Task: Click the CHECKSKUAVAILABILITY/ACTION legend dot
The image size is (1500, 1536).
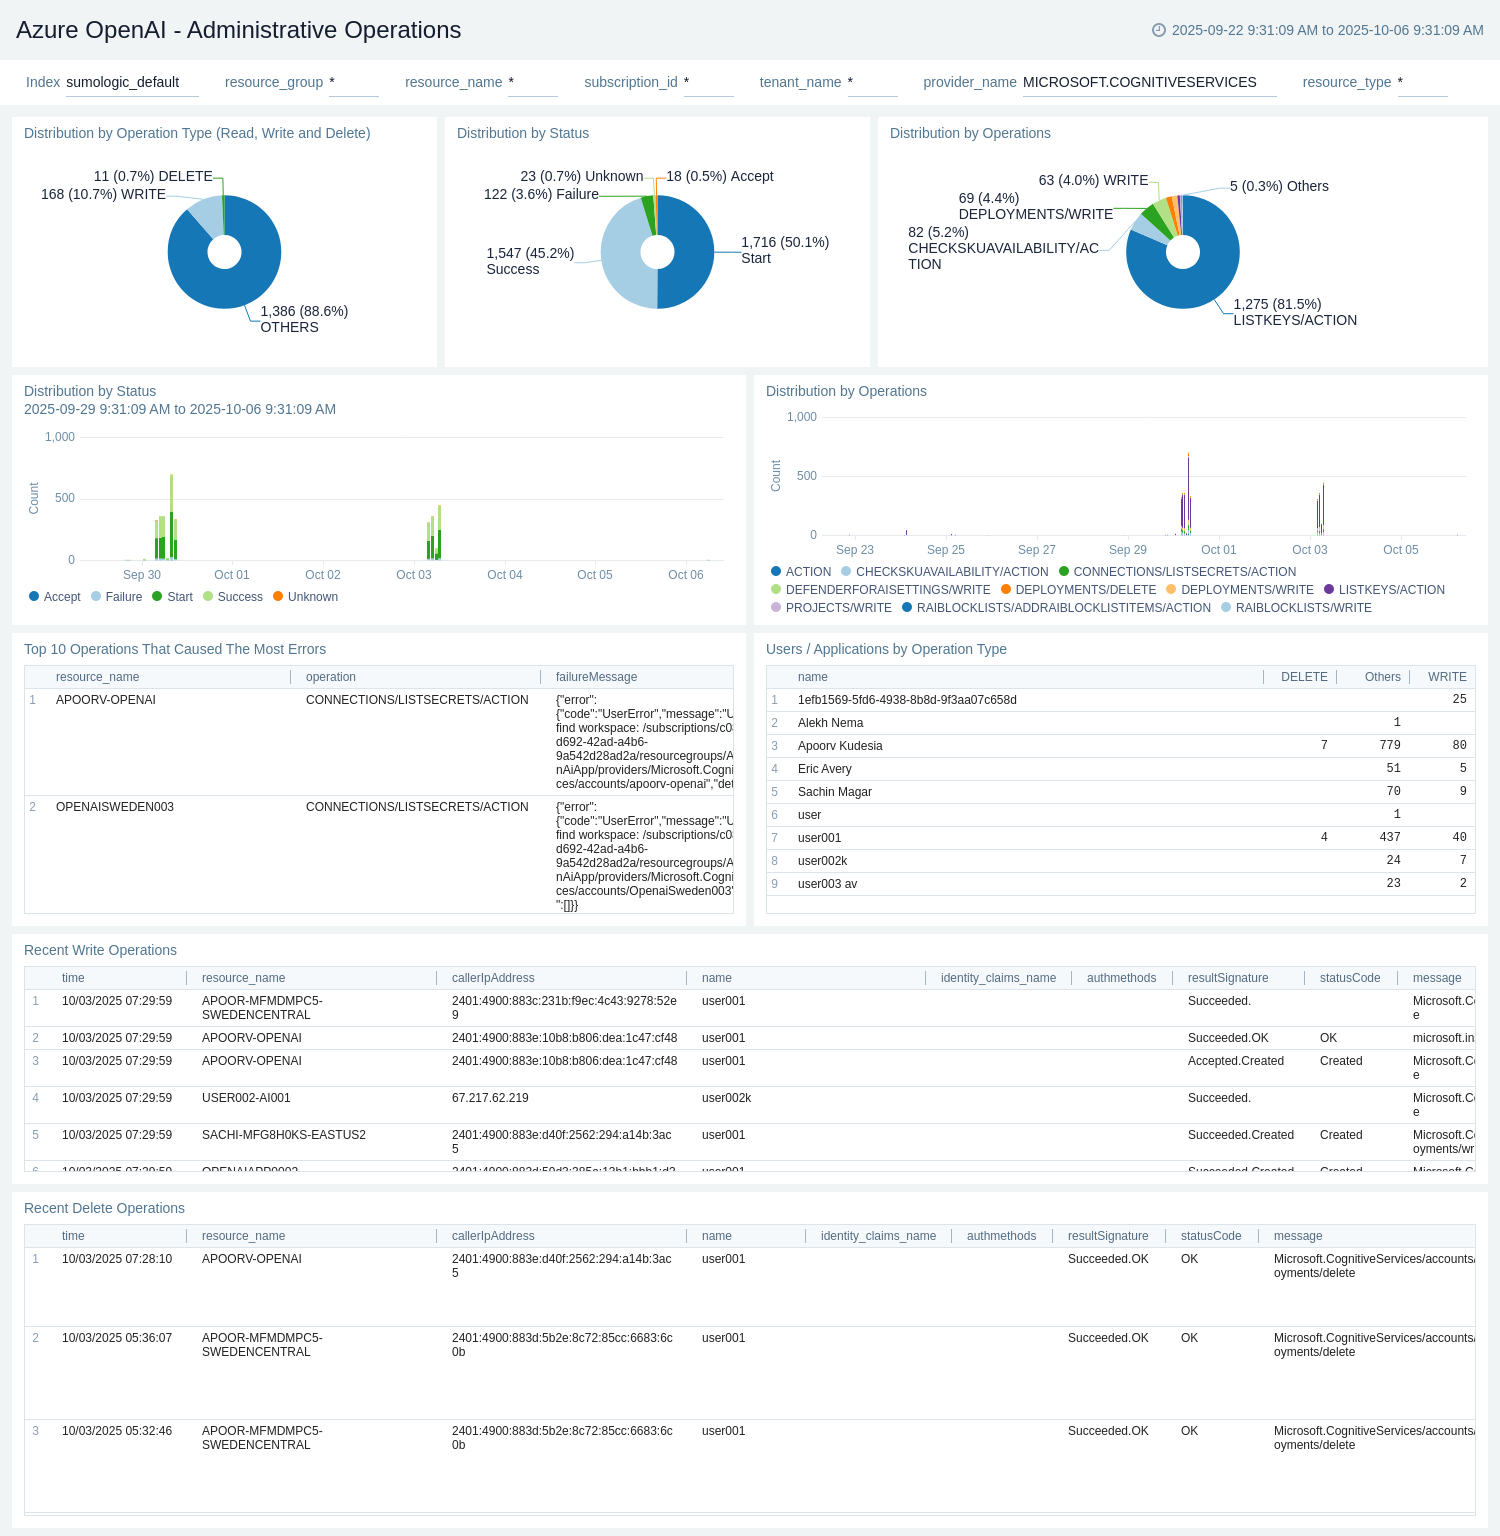Action: pos(846,572)
